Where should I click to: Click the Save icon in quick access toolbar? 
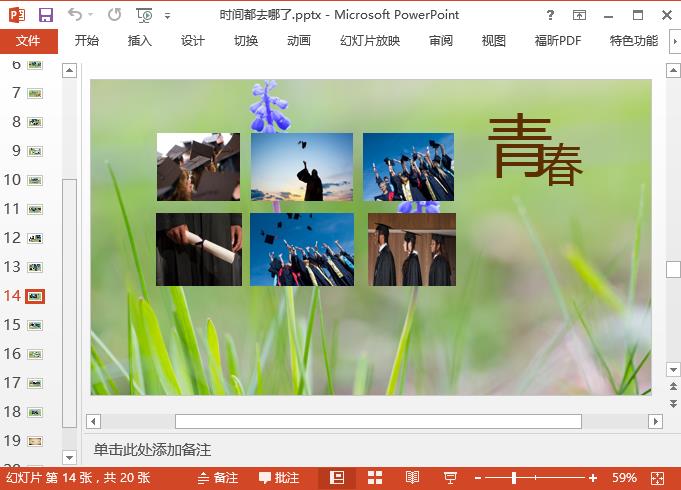46,15
